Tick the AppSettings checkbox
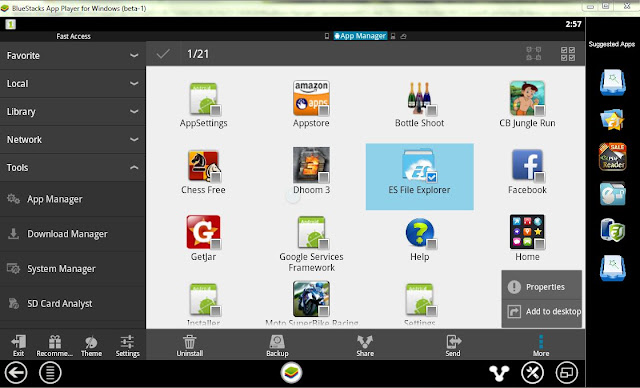Image resolution: width=640 pixels, height=388 pixels. pos(216,110)
